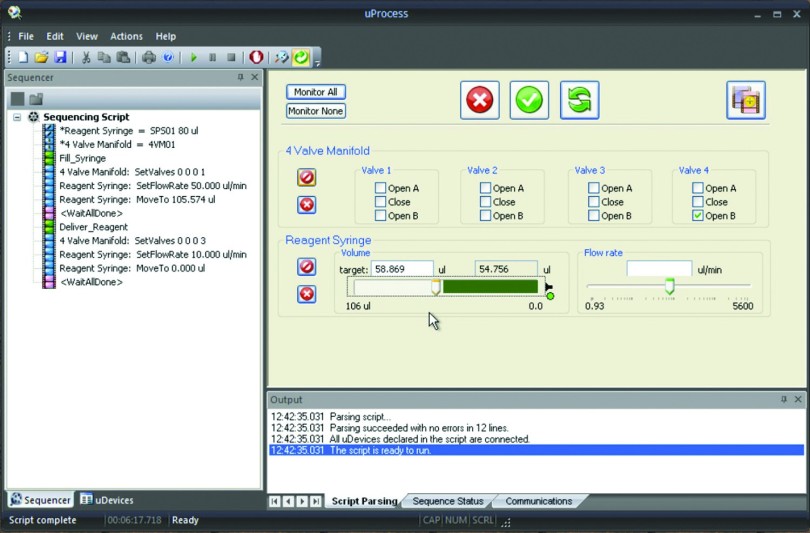This screenshot has width=810, height=533.
Task: Select 'The script is ready to run.' line
Action: coord(536,450)
